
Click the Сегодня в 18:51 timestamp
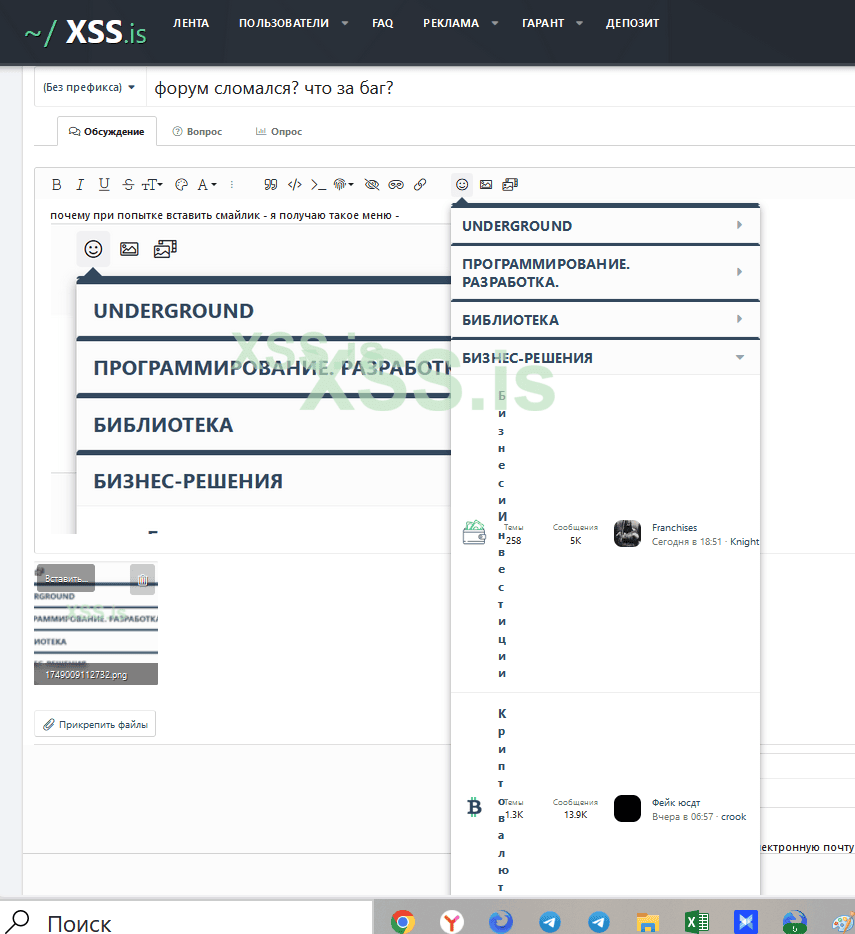pos(686,541)
